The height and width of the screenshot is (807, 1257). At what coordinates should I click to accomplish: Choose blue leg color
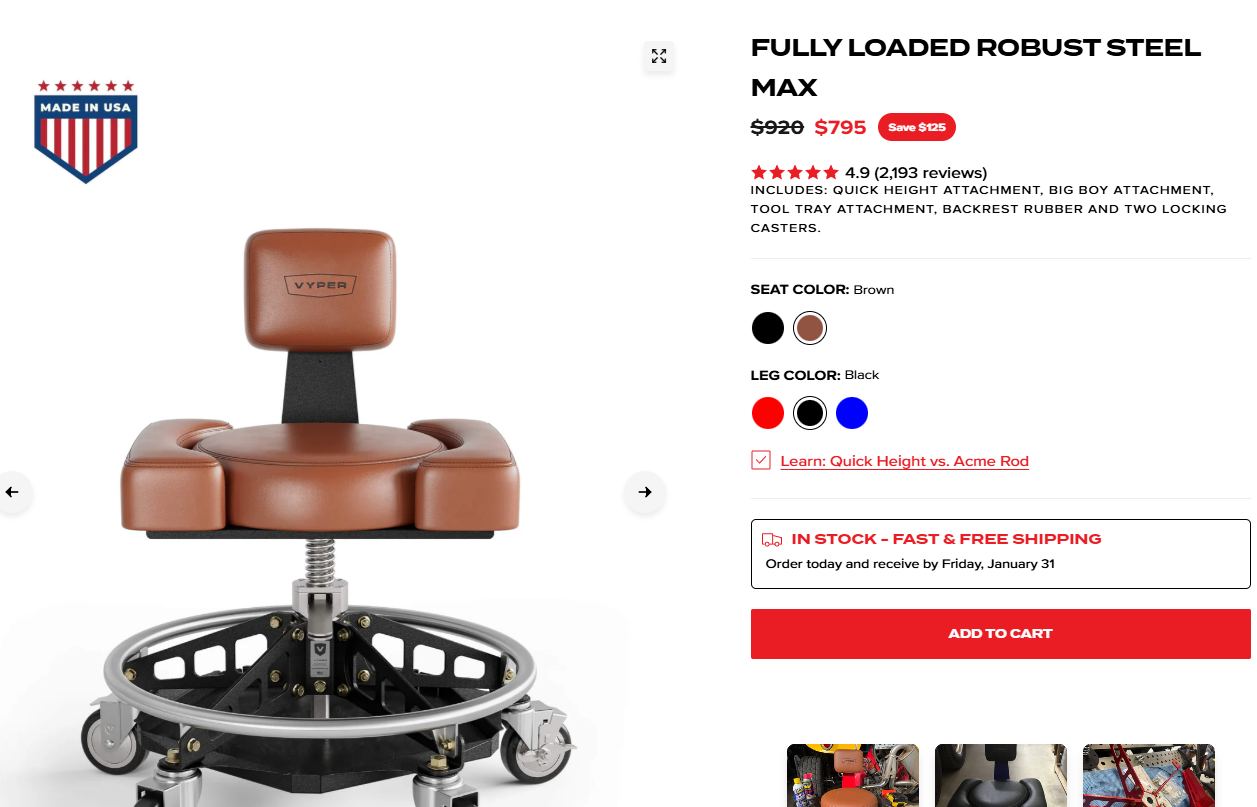pos(852,413)
